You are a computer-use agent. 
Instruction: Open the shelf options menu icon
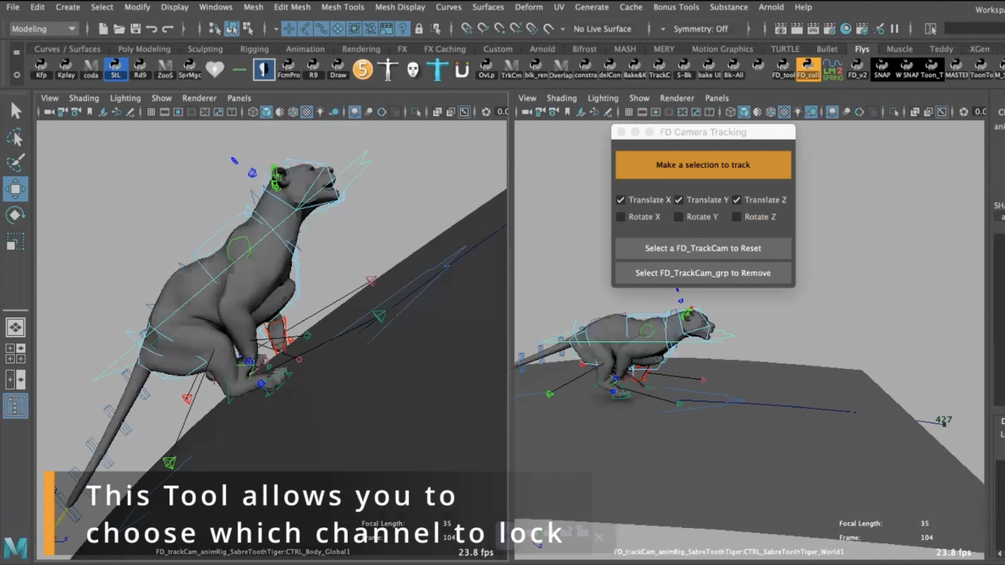pyautogui.click(x=17, y=74)
